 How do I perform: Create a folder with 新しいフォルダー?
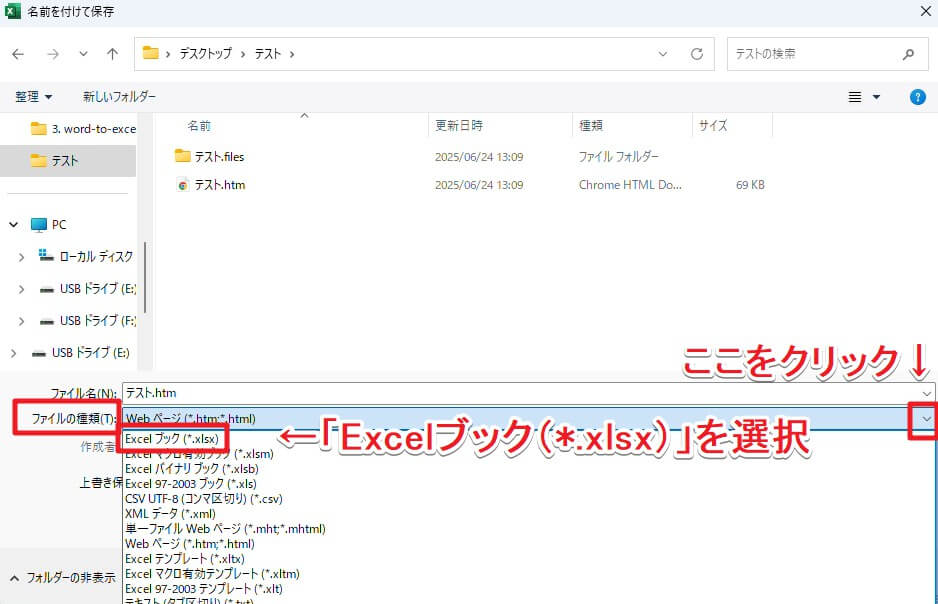tap(119, 96)
